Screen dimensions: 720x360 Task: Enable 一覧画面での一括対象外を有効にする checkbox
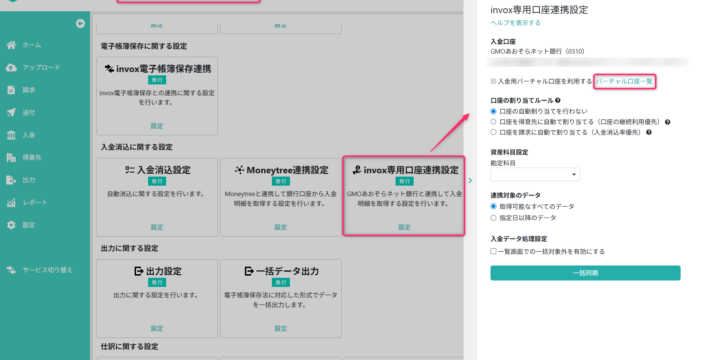point(494,252)
